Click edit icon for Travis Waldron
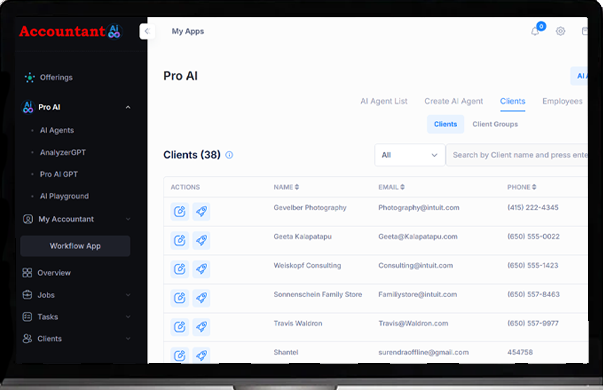 pos(180,327)
